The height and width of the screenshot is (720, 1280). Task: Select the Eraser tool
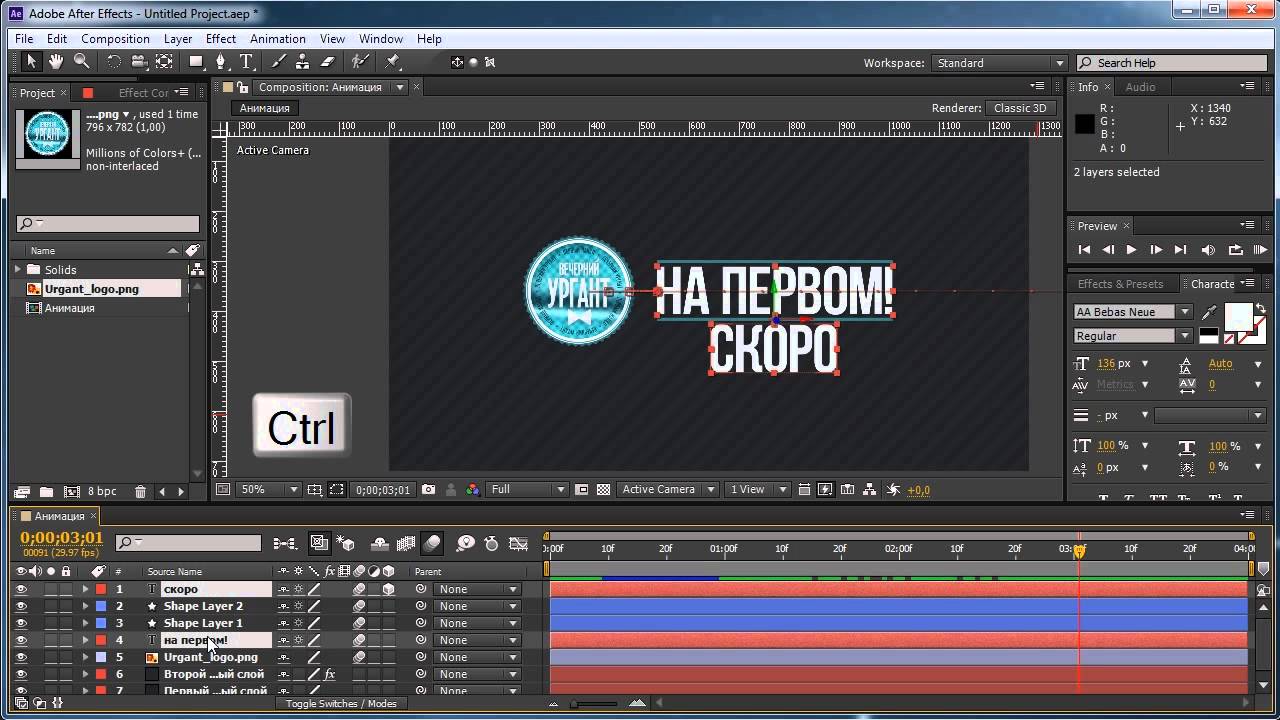click(328, 62)
